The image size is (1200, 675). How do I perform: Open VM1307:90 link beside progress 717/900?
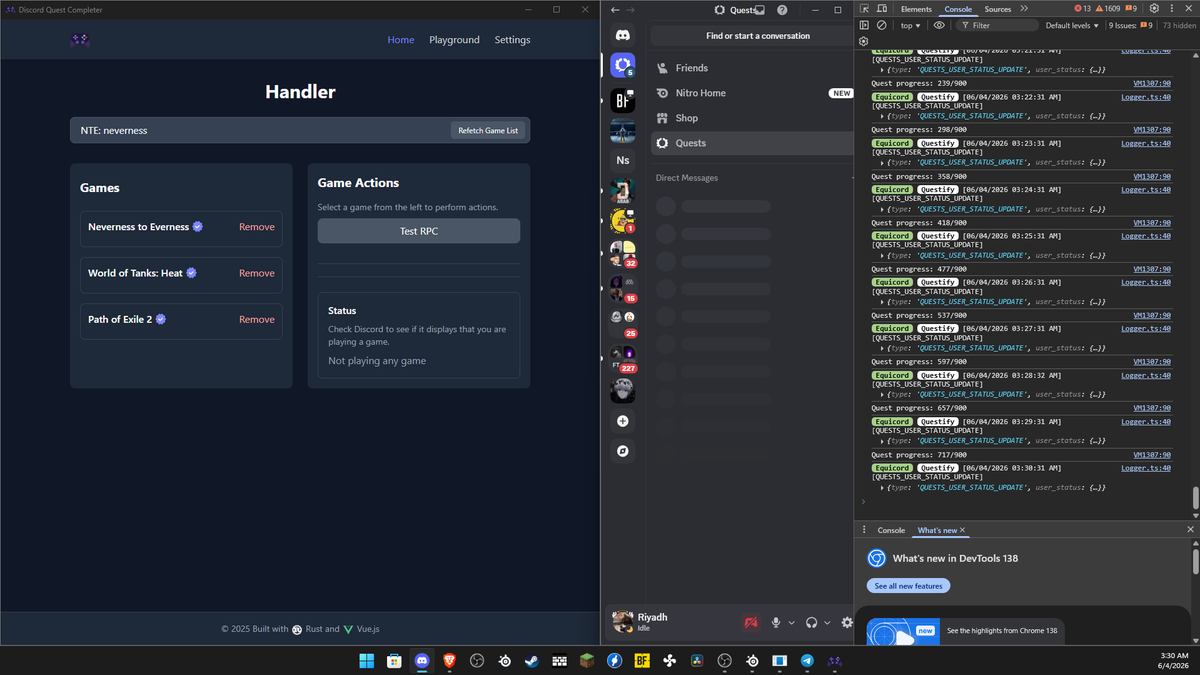[x=1152, y=455]
